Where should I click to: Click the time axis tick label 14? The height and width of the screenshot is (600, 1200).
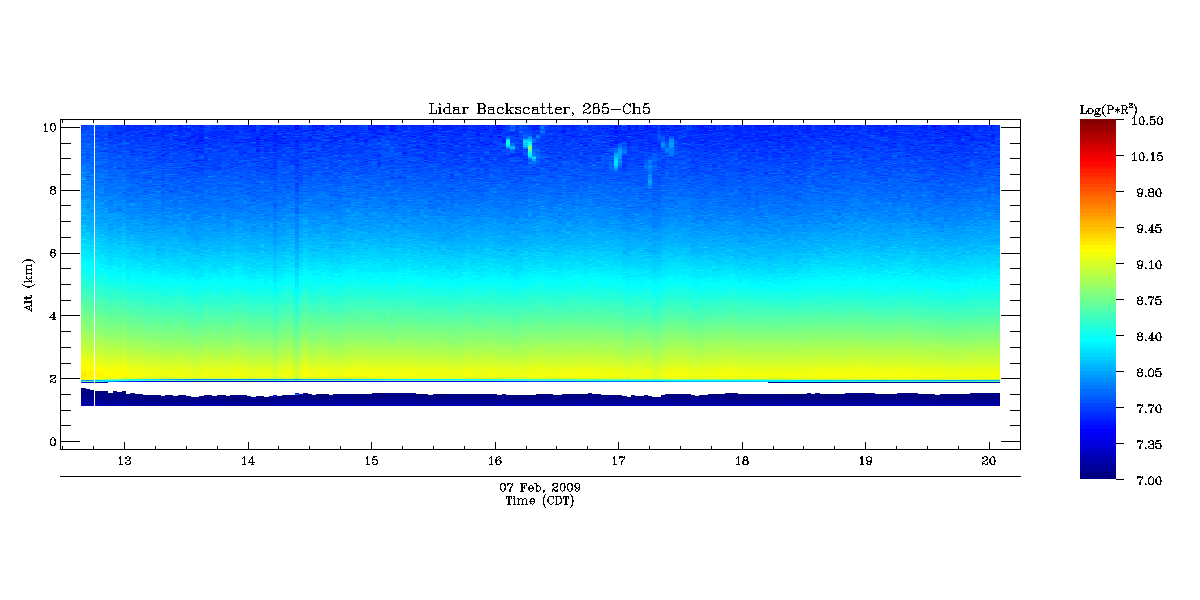pyautogui.click(x=248, y=461)
